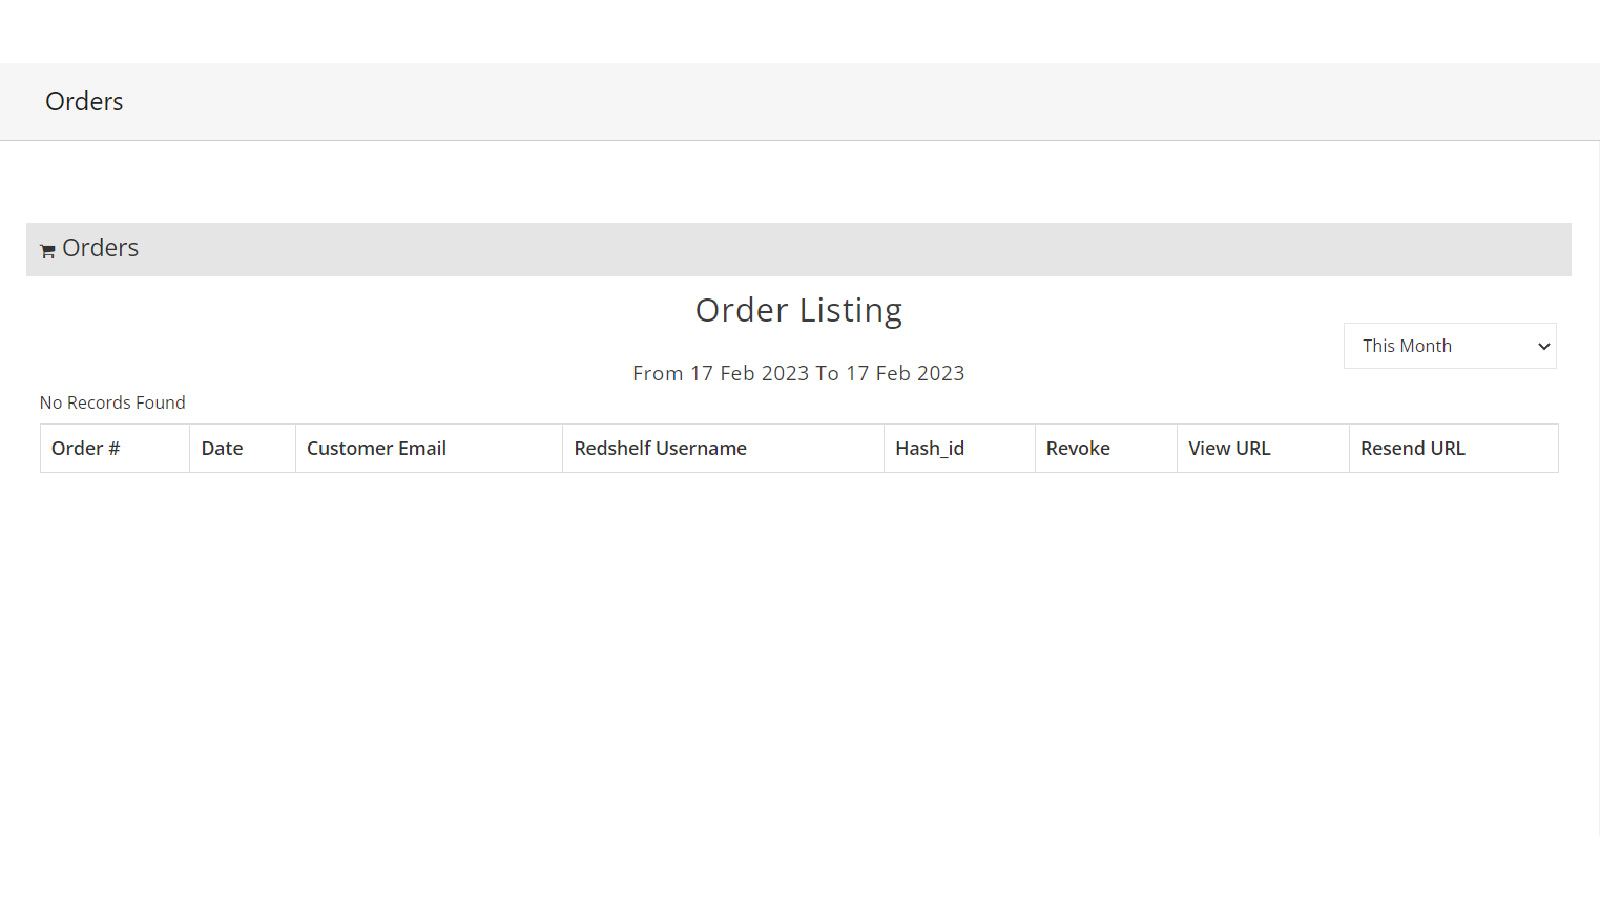Click the Revoke column header
The height and width of the screenshot is (900, 1600).
point(1106,448)
